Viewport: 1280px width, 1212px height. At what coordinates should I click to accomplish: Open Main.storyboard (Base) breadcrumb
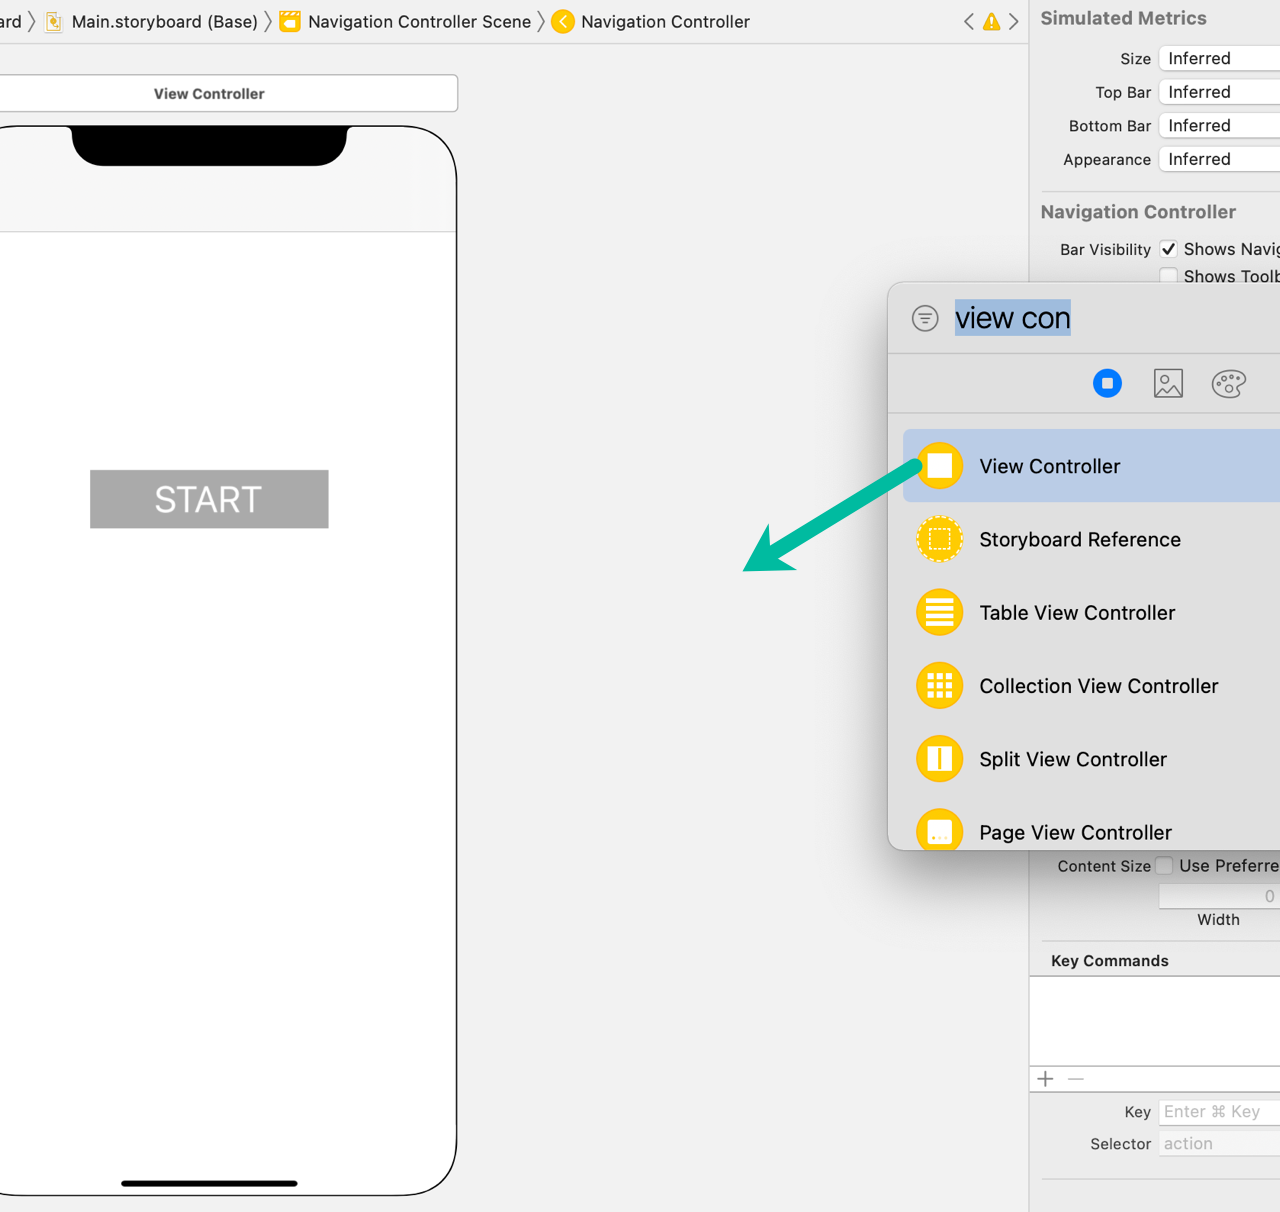[x=164, y=21]
